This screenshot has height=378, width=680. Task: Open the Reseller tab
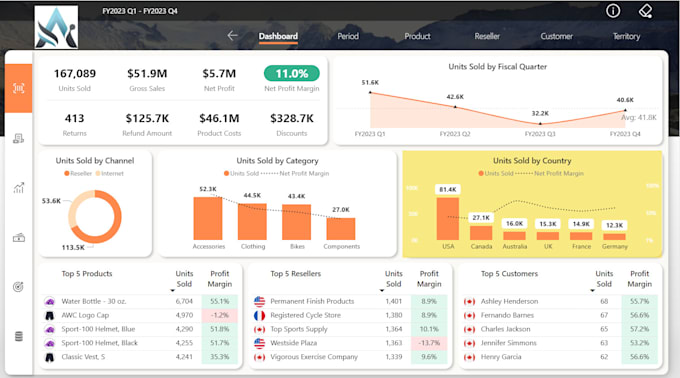coord(487,36)
